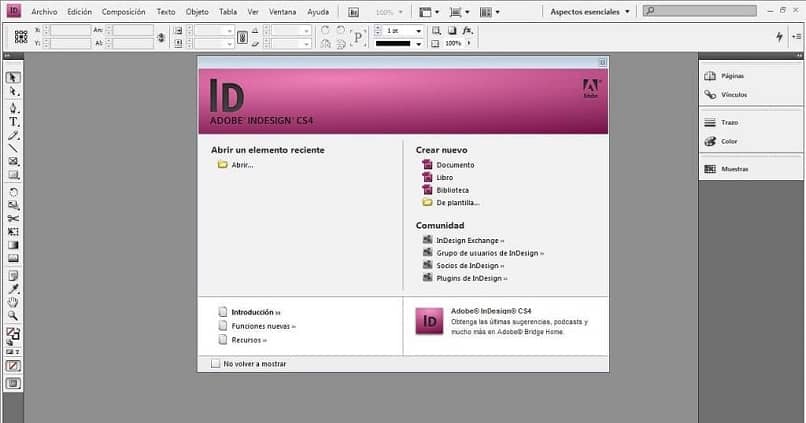Toggle the Normal view mode button
Image resolution: width=806 pixels, height=423 pixels.
tap(13, 383)
